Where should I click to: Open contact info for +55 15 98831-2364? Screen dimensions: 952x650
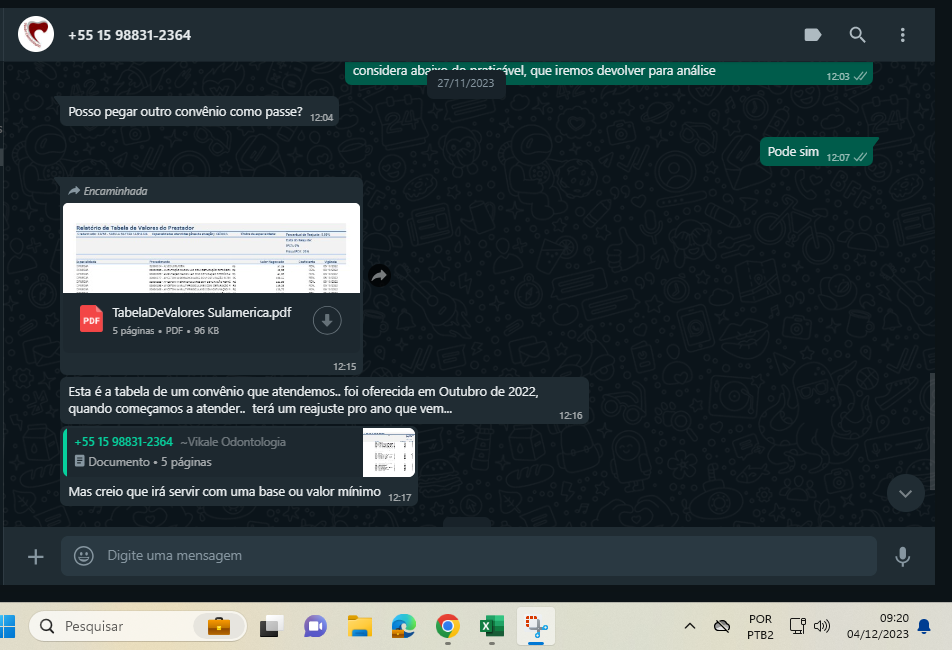point(129,35)
